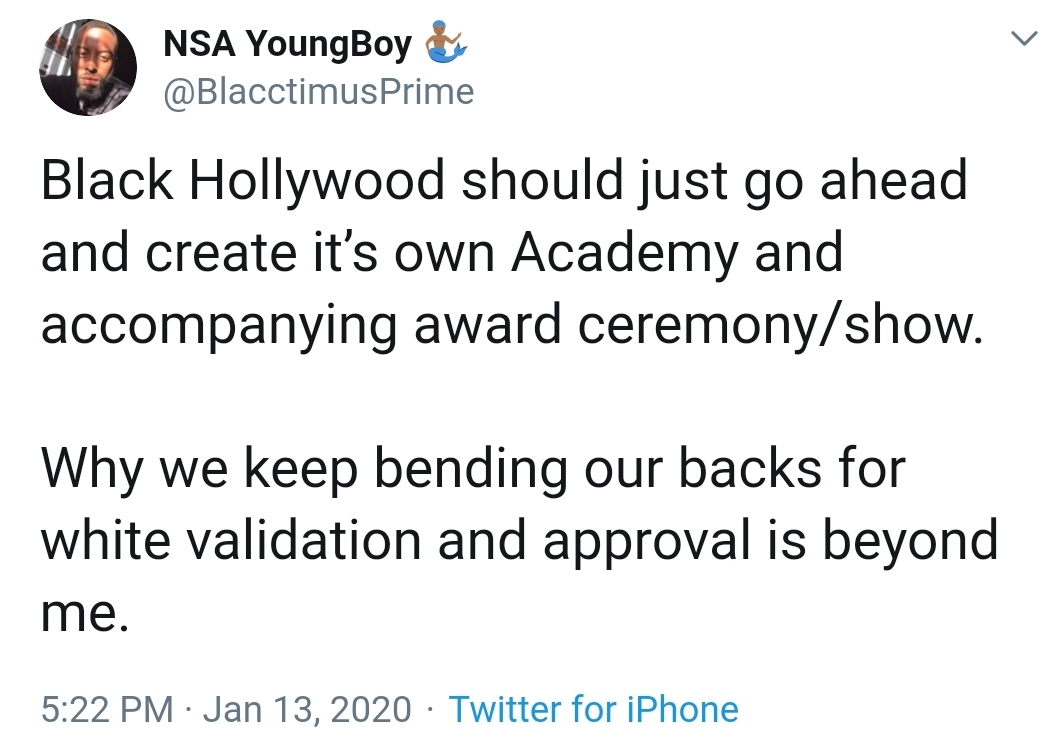Click the 5:22 PM timestamp
Image resolution: width=1055 pixels, height=750 pixels.
tap(107, 710)
